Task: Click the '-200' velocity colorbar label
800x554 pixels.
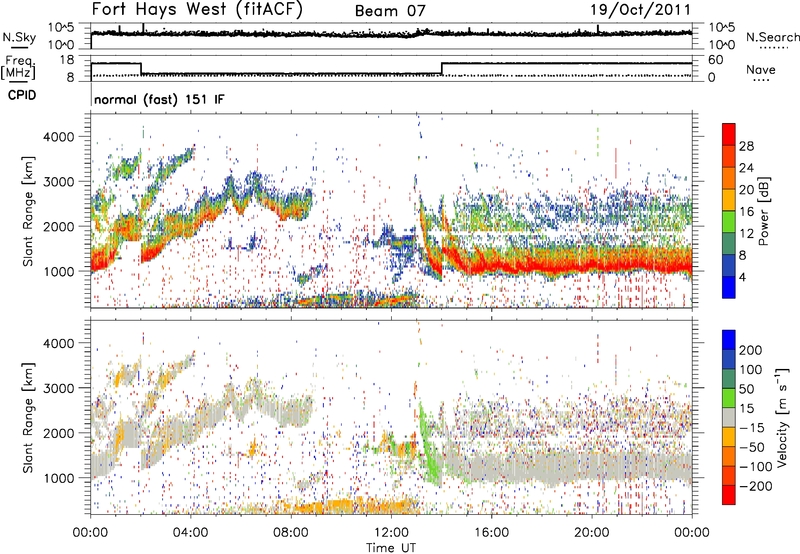Action: 755,486
